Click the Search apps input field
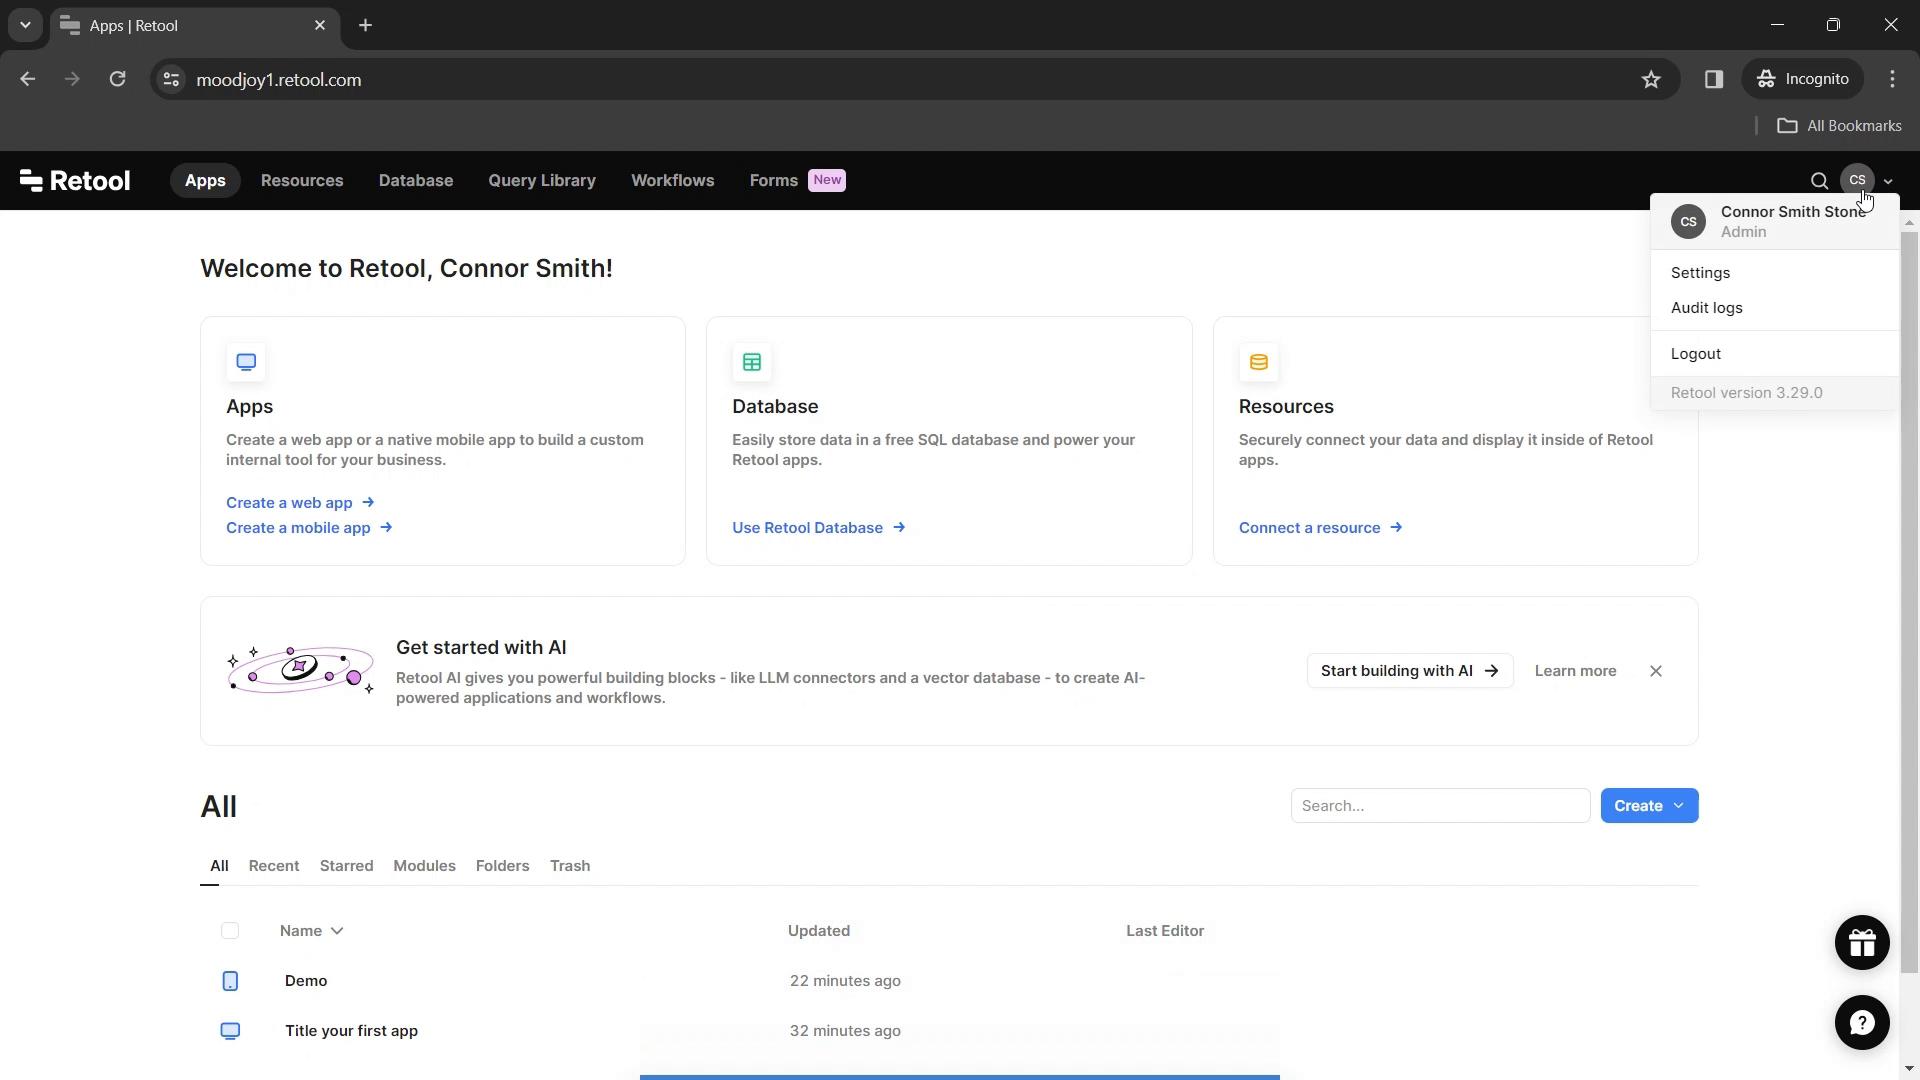 tap(1441, 806)
